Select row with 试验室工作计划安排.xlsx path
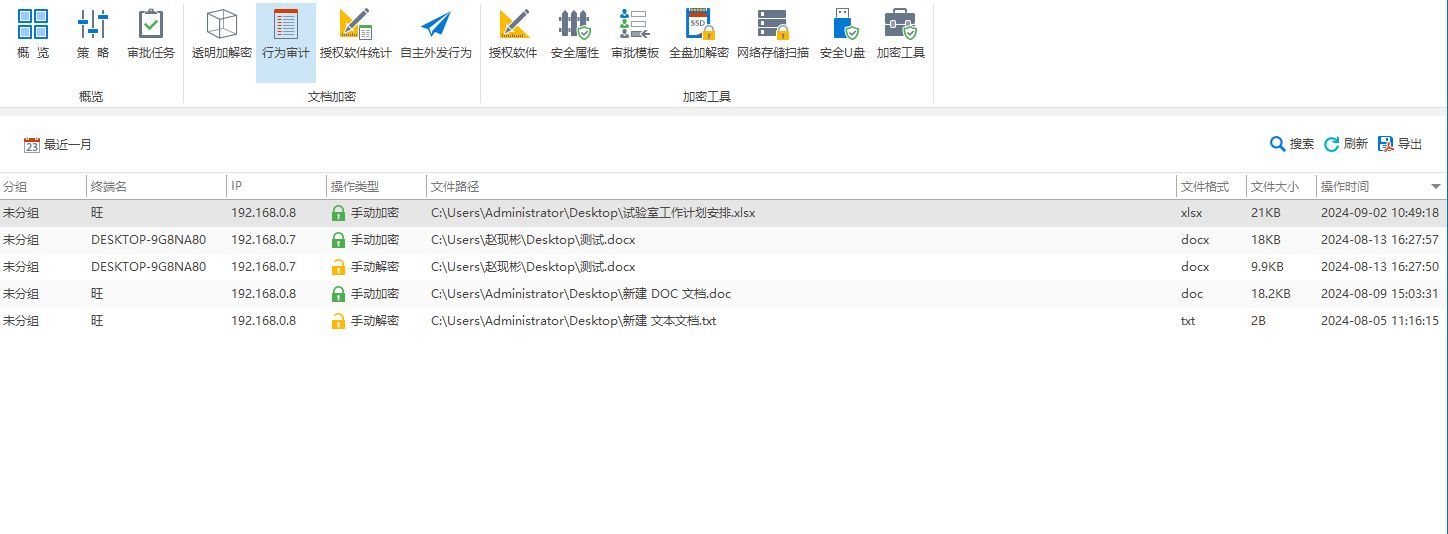 [724, 213]
